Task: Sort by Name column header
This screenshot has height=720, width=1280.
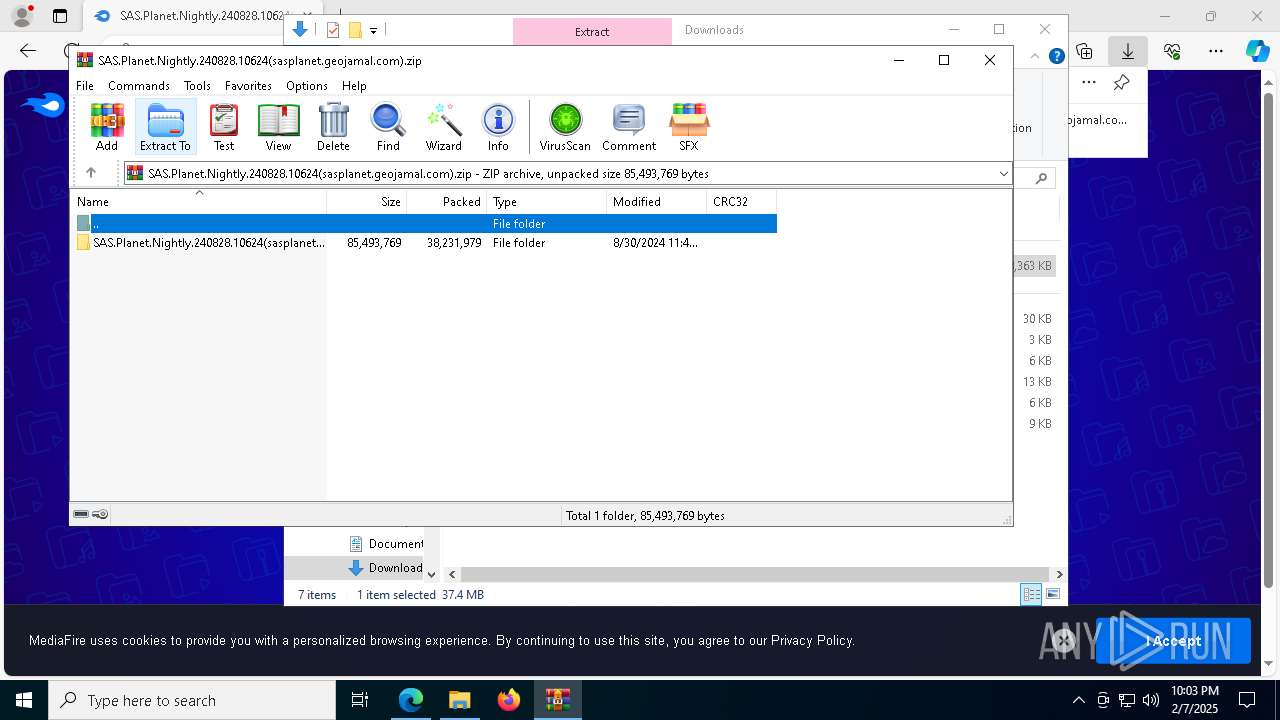Action: (199, 201)
